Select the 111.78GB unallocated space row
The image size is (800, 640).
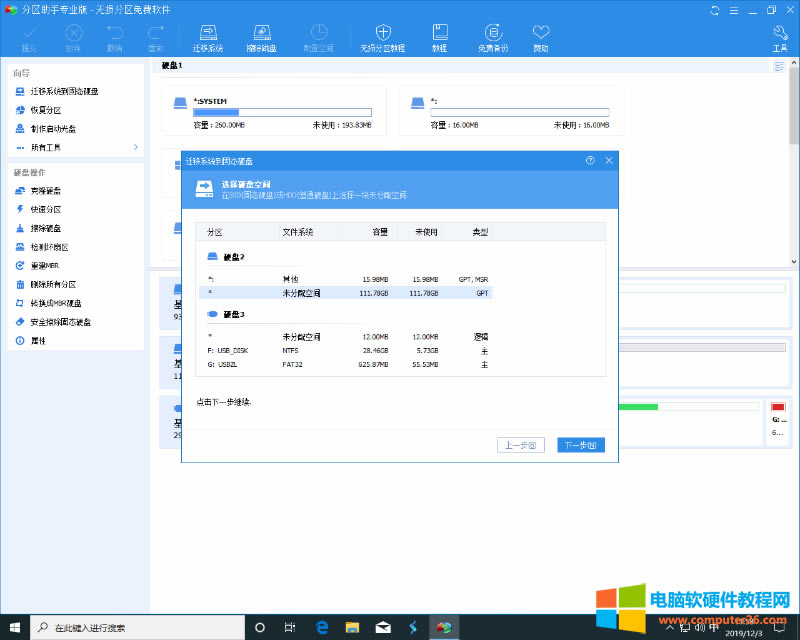coord(400,293)
